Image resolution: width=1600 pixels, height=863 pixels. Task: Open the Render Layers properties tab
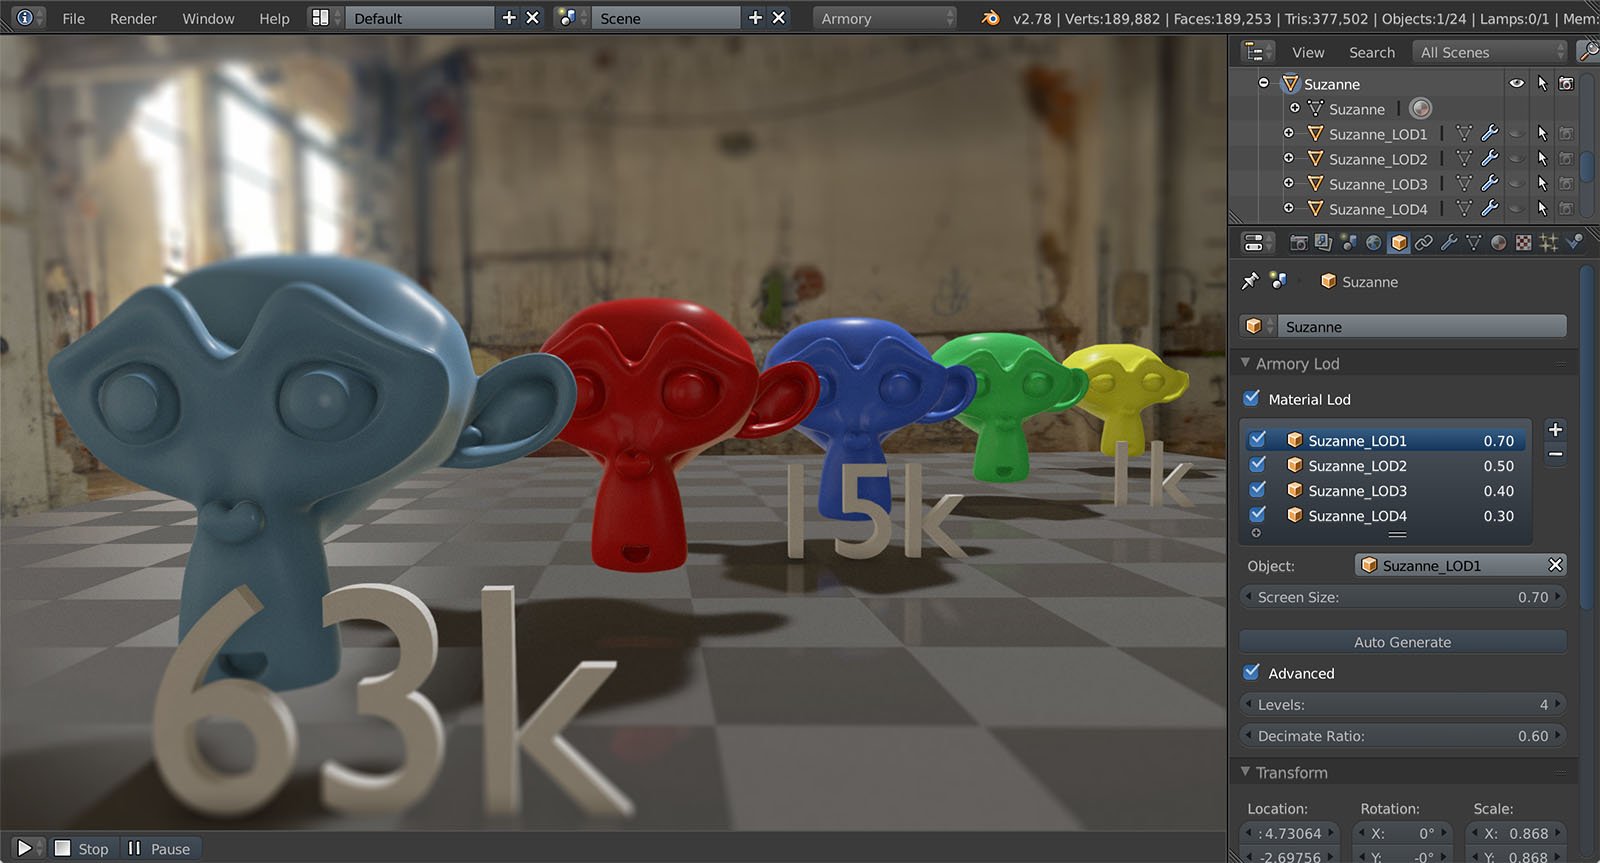(1323, 242)
